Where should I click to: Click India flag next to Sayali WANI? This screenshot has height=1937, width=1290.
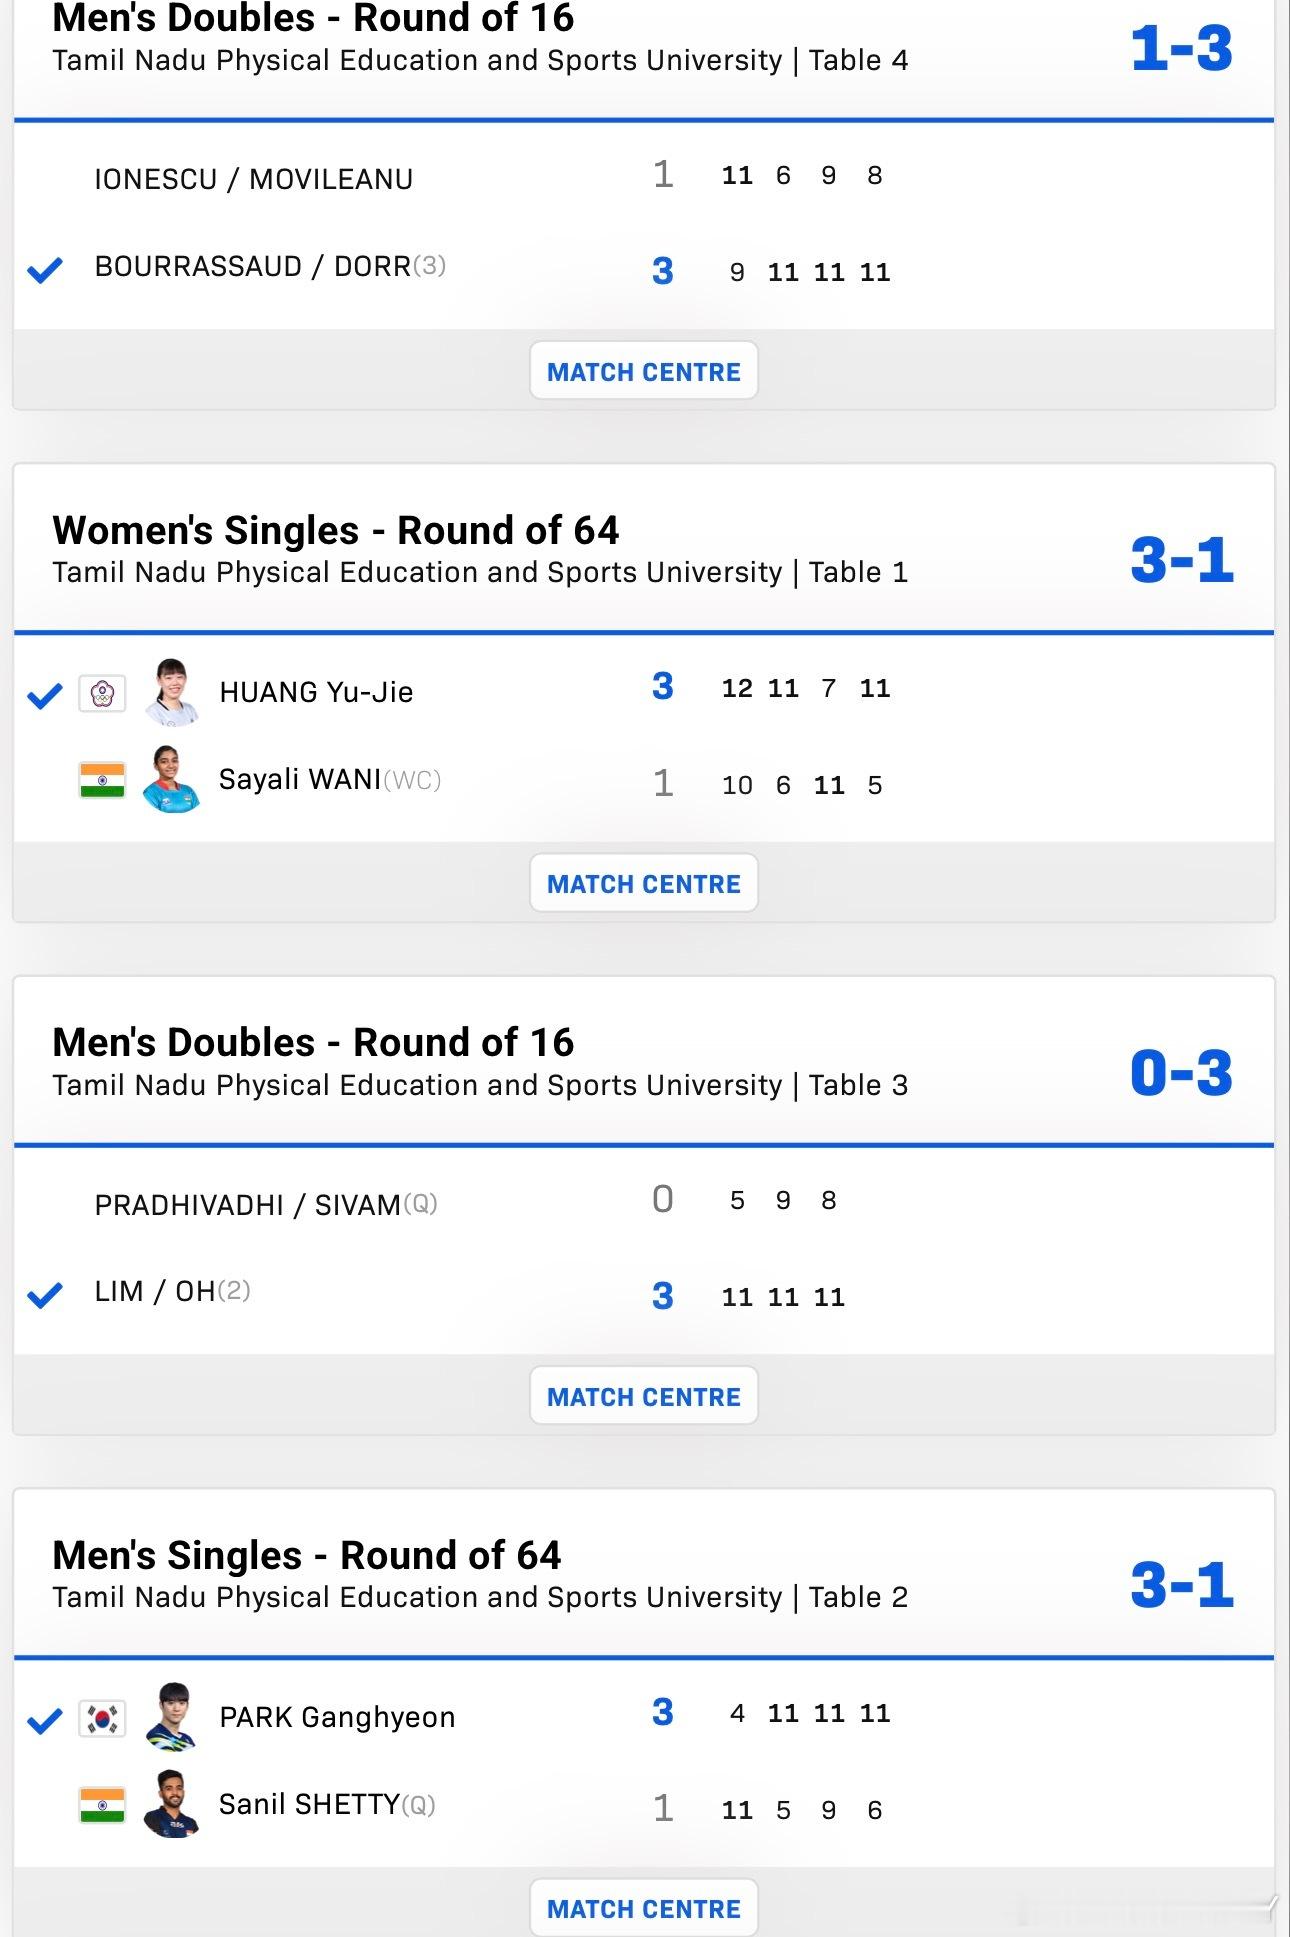tap(102, 780)
